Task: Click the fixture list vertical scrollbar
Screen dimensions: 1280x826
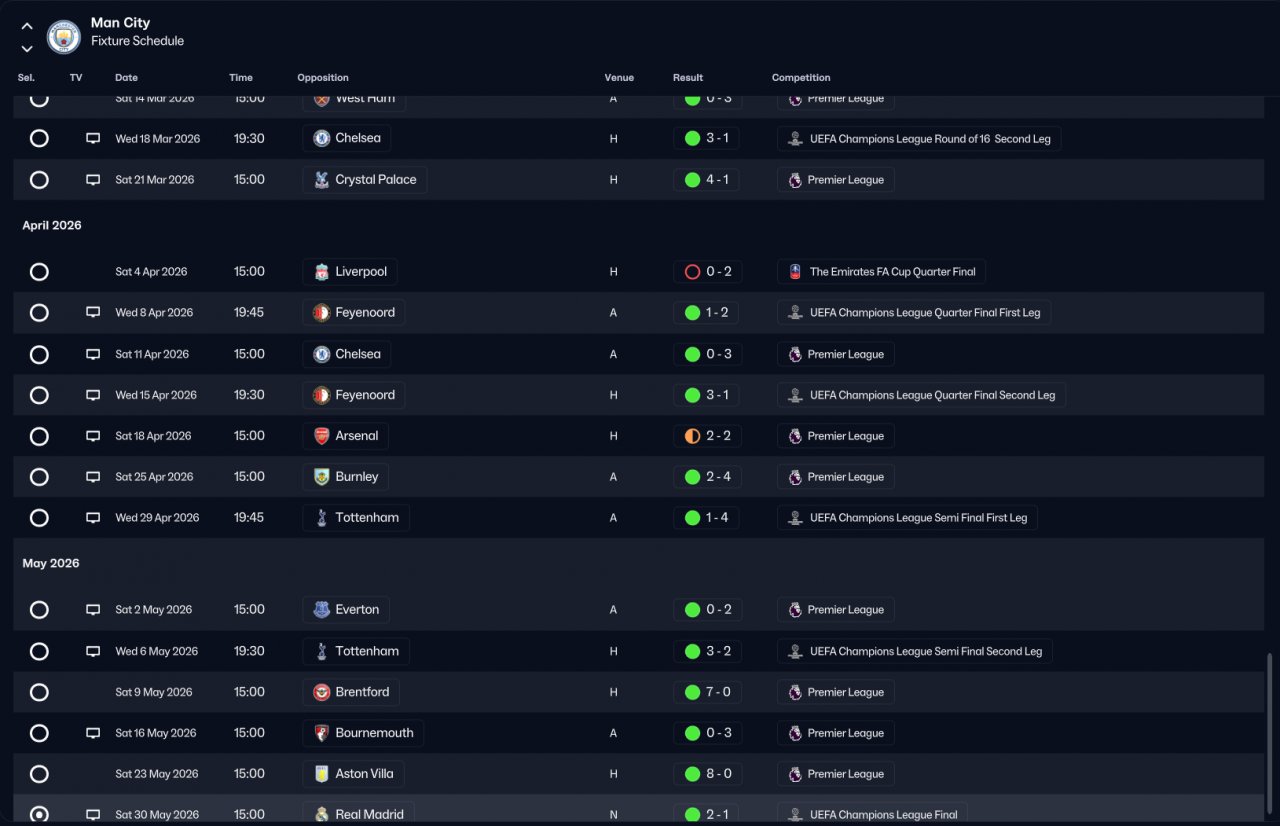Action: point(1271,735)
